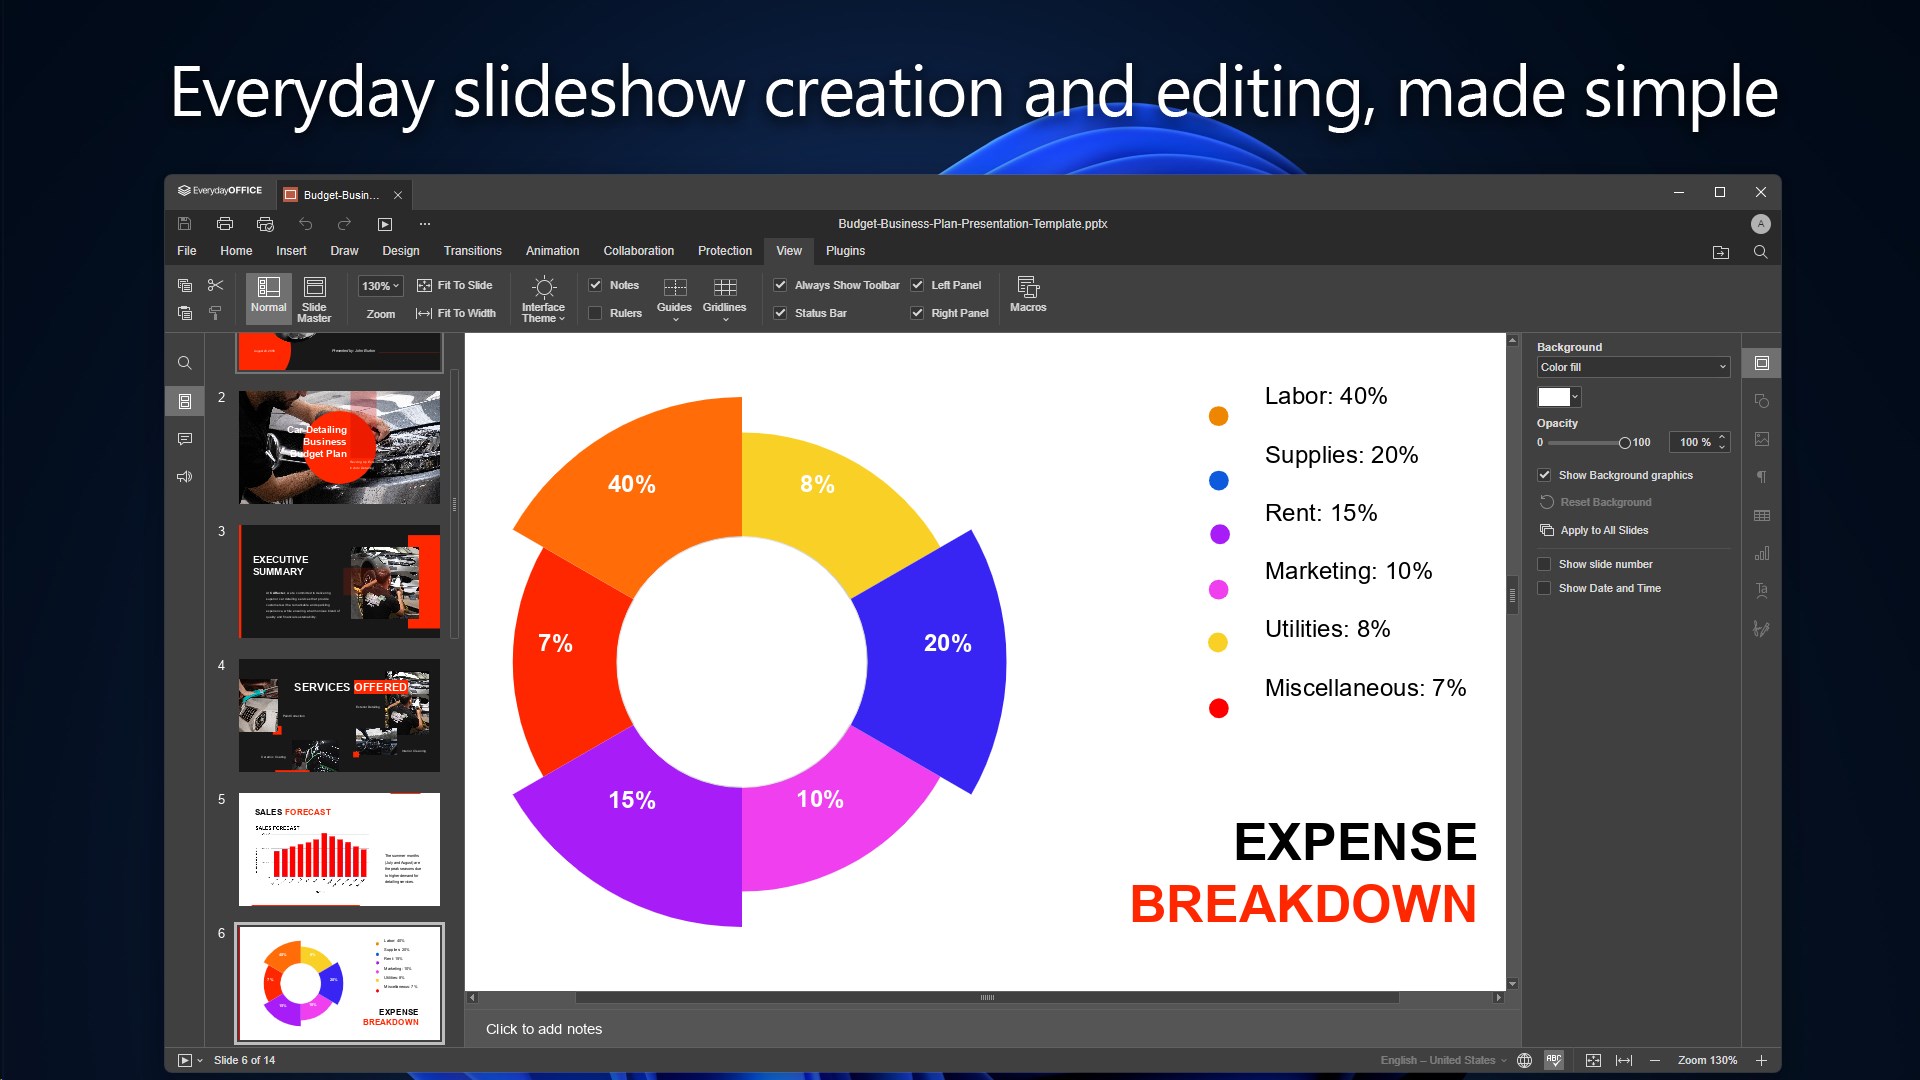Open paragraph settings in right sidebar
Image resolution: width=1920 pixels, height=1080 pixels.
[1762, 477]
